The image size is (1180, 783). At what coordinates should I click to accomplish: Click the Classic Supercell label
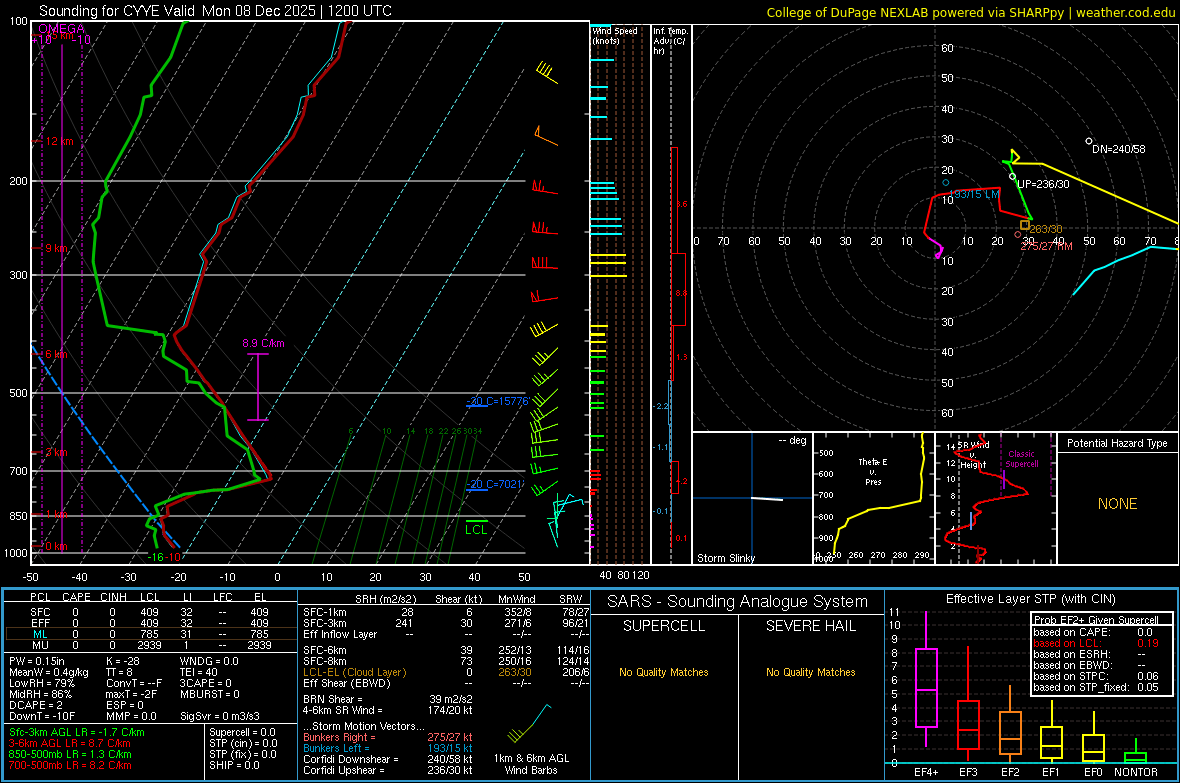(1021, 459)
